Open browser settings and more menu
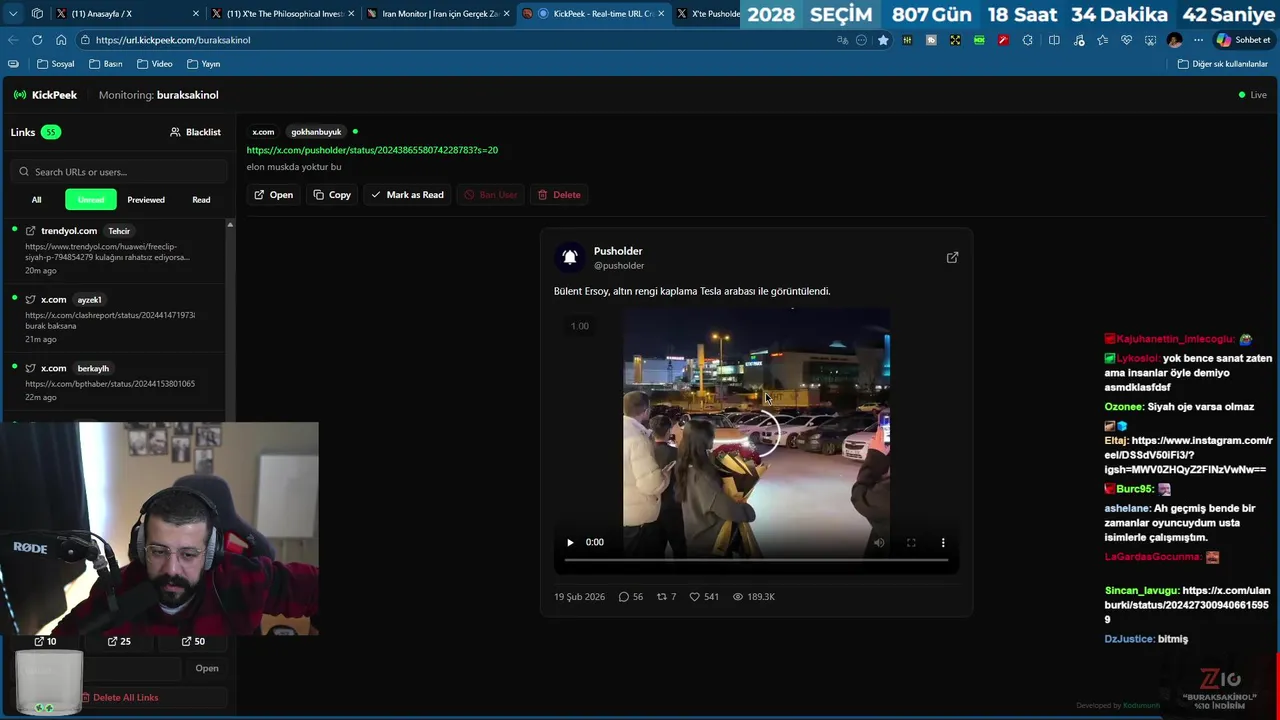Screen dimensions: 1280x720 [1198, 40]
